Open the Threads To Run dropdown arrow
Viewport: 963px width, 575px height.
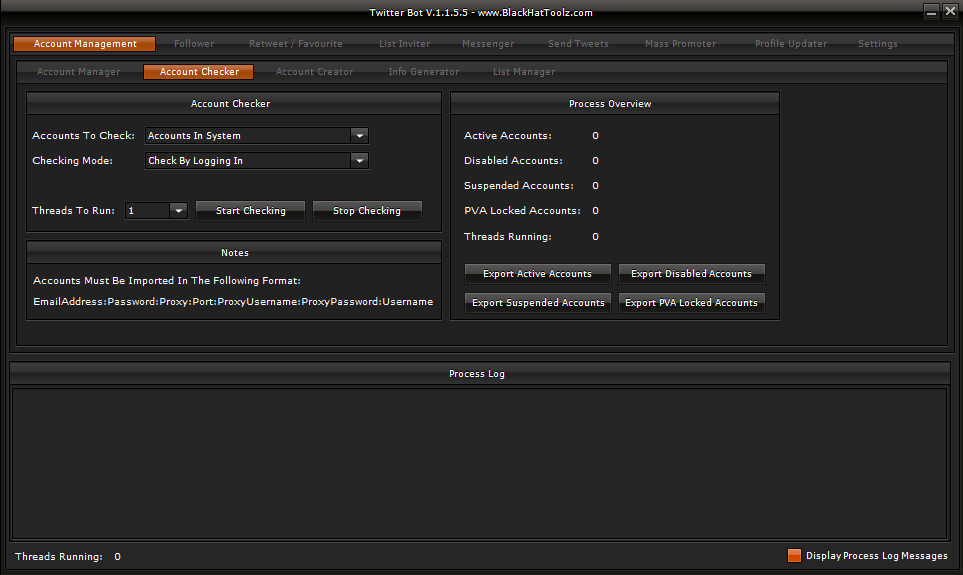point(179,211)
